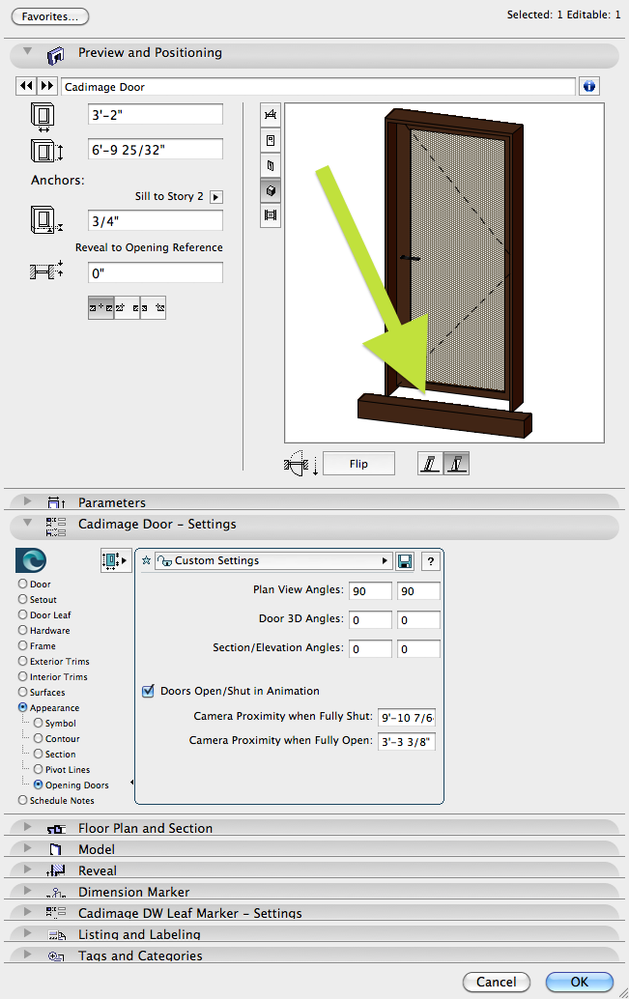
Task: Collapse the Cadimage Door - Settings panel
Action: pos(27,522)
